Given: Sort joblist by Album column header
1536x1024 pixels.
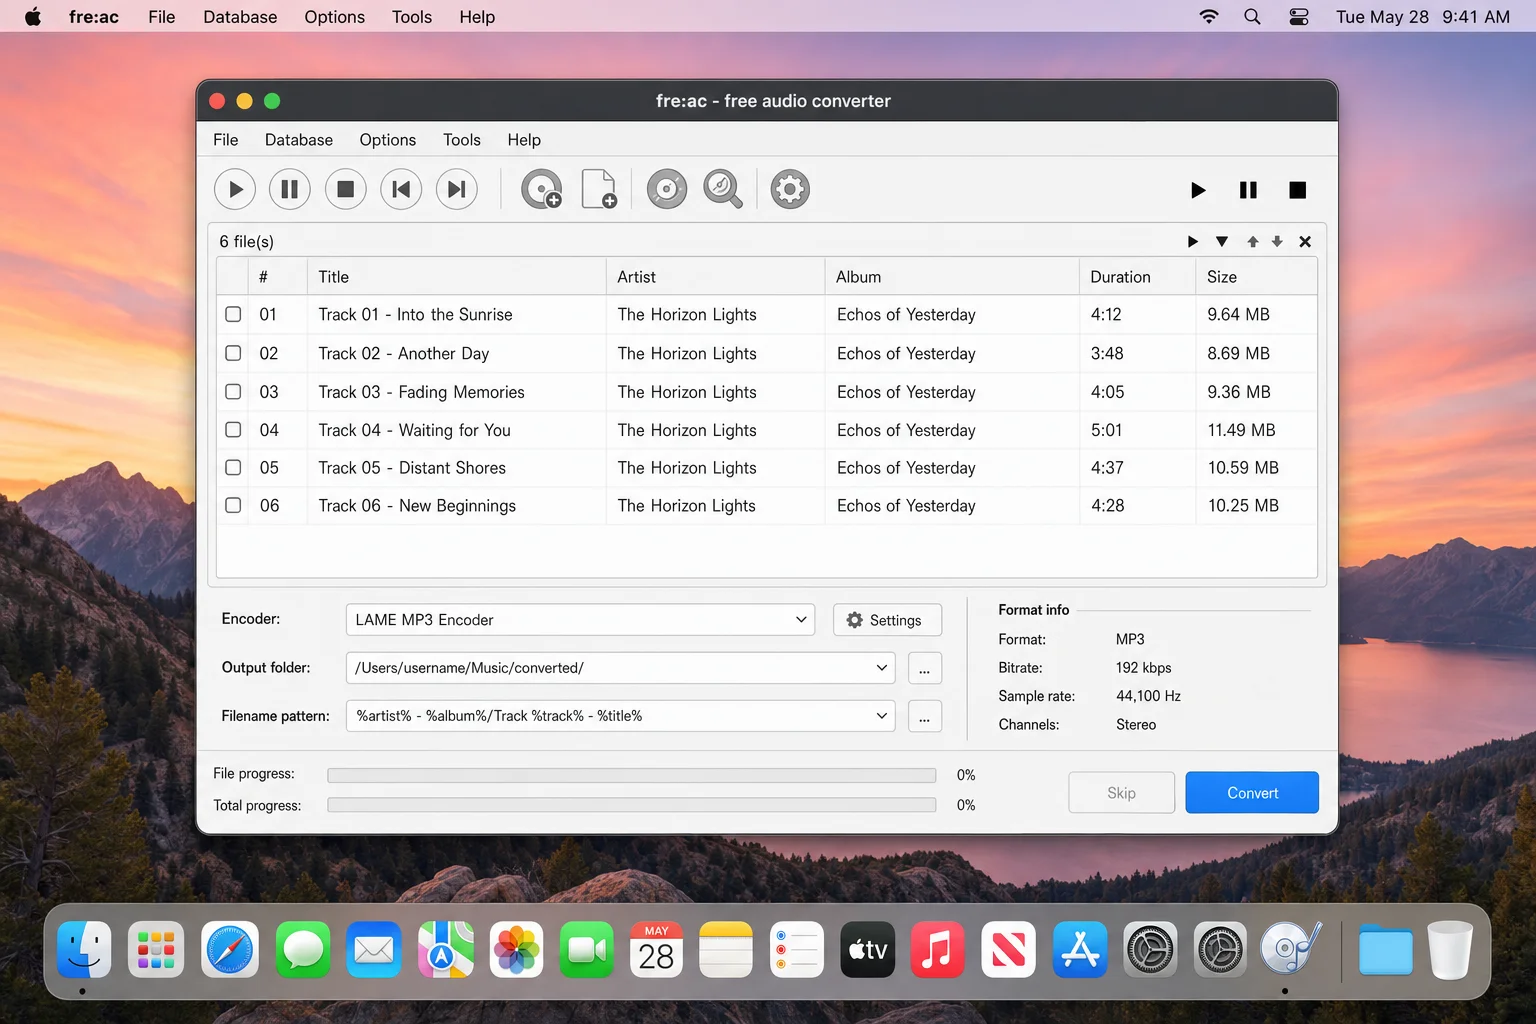Looking at the screenshot, I should click(952, 277).
